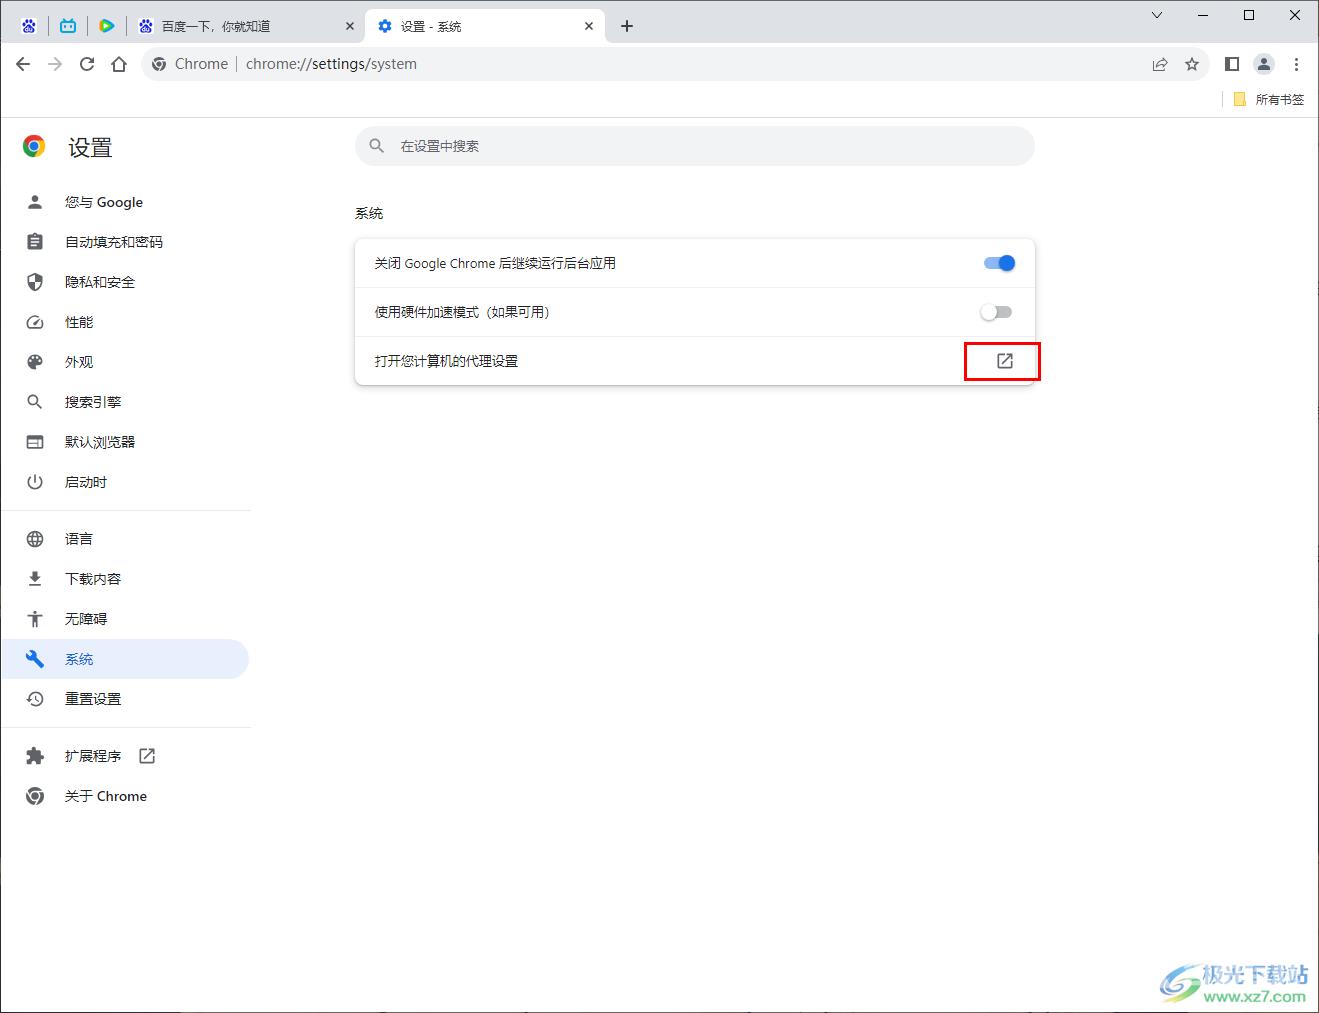The image size is (1319, 1013).
Task: Open the 所有书签 bookmarks folder
Action: (1268, 99)
